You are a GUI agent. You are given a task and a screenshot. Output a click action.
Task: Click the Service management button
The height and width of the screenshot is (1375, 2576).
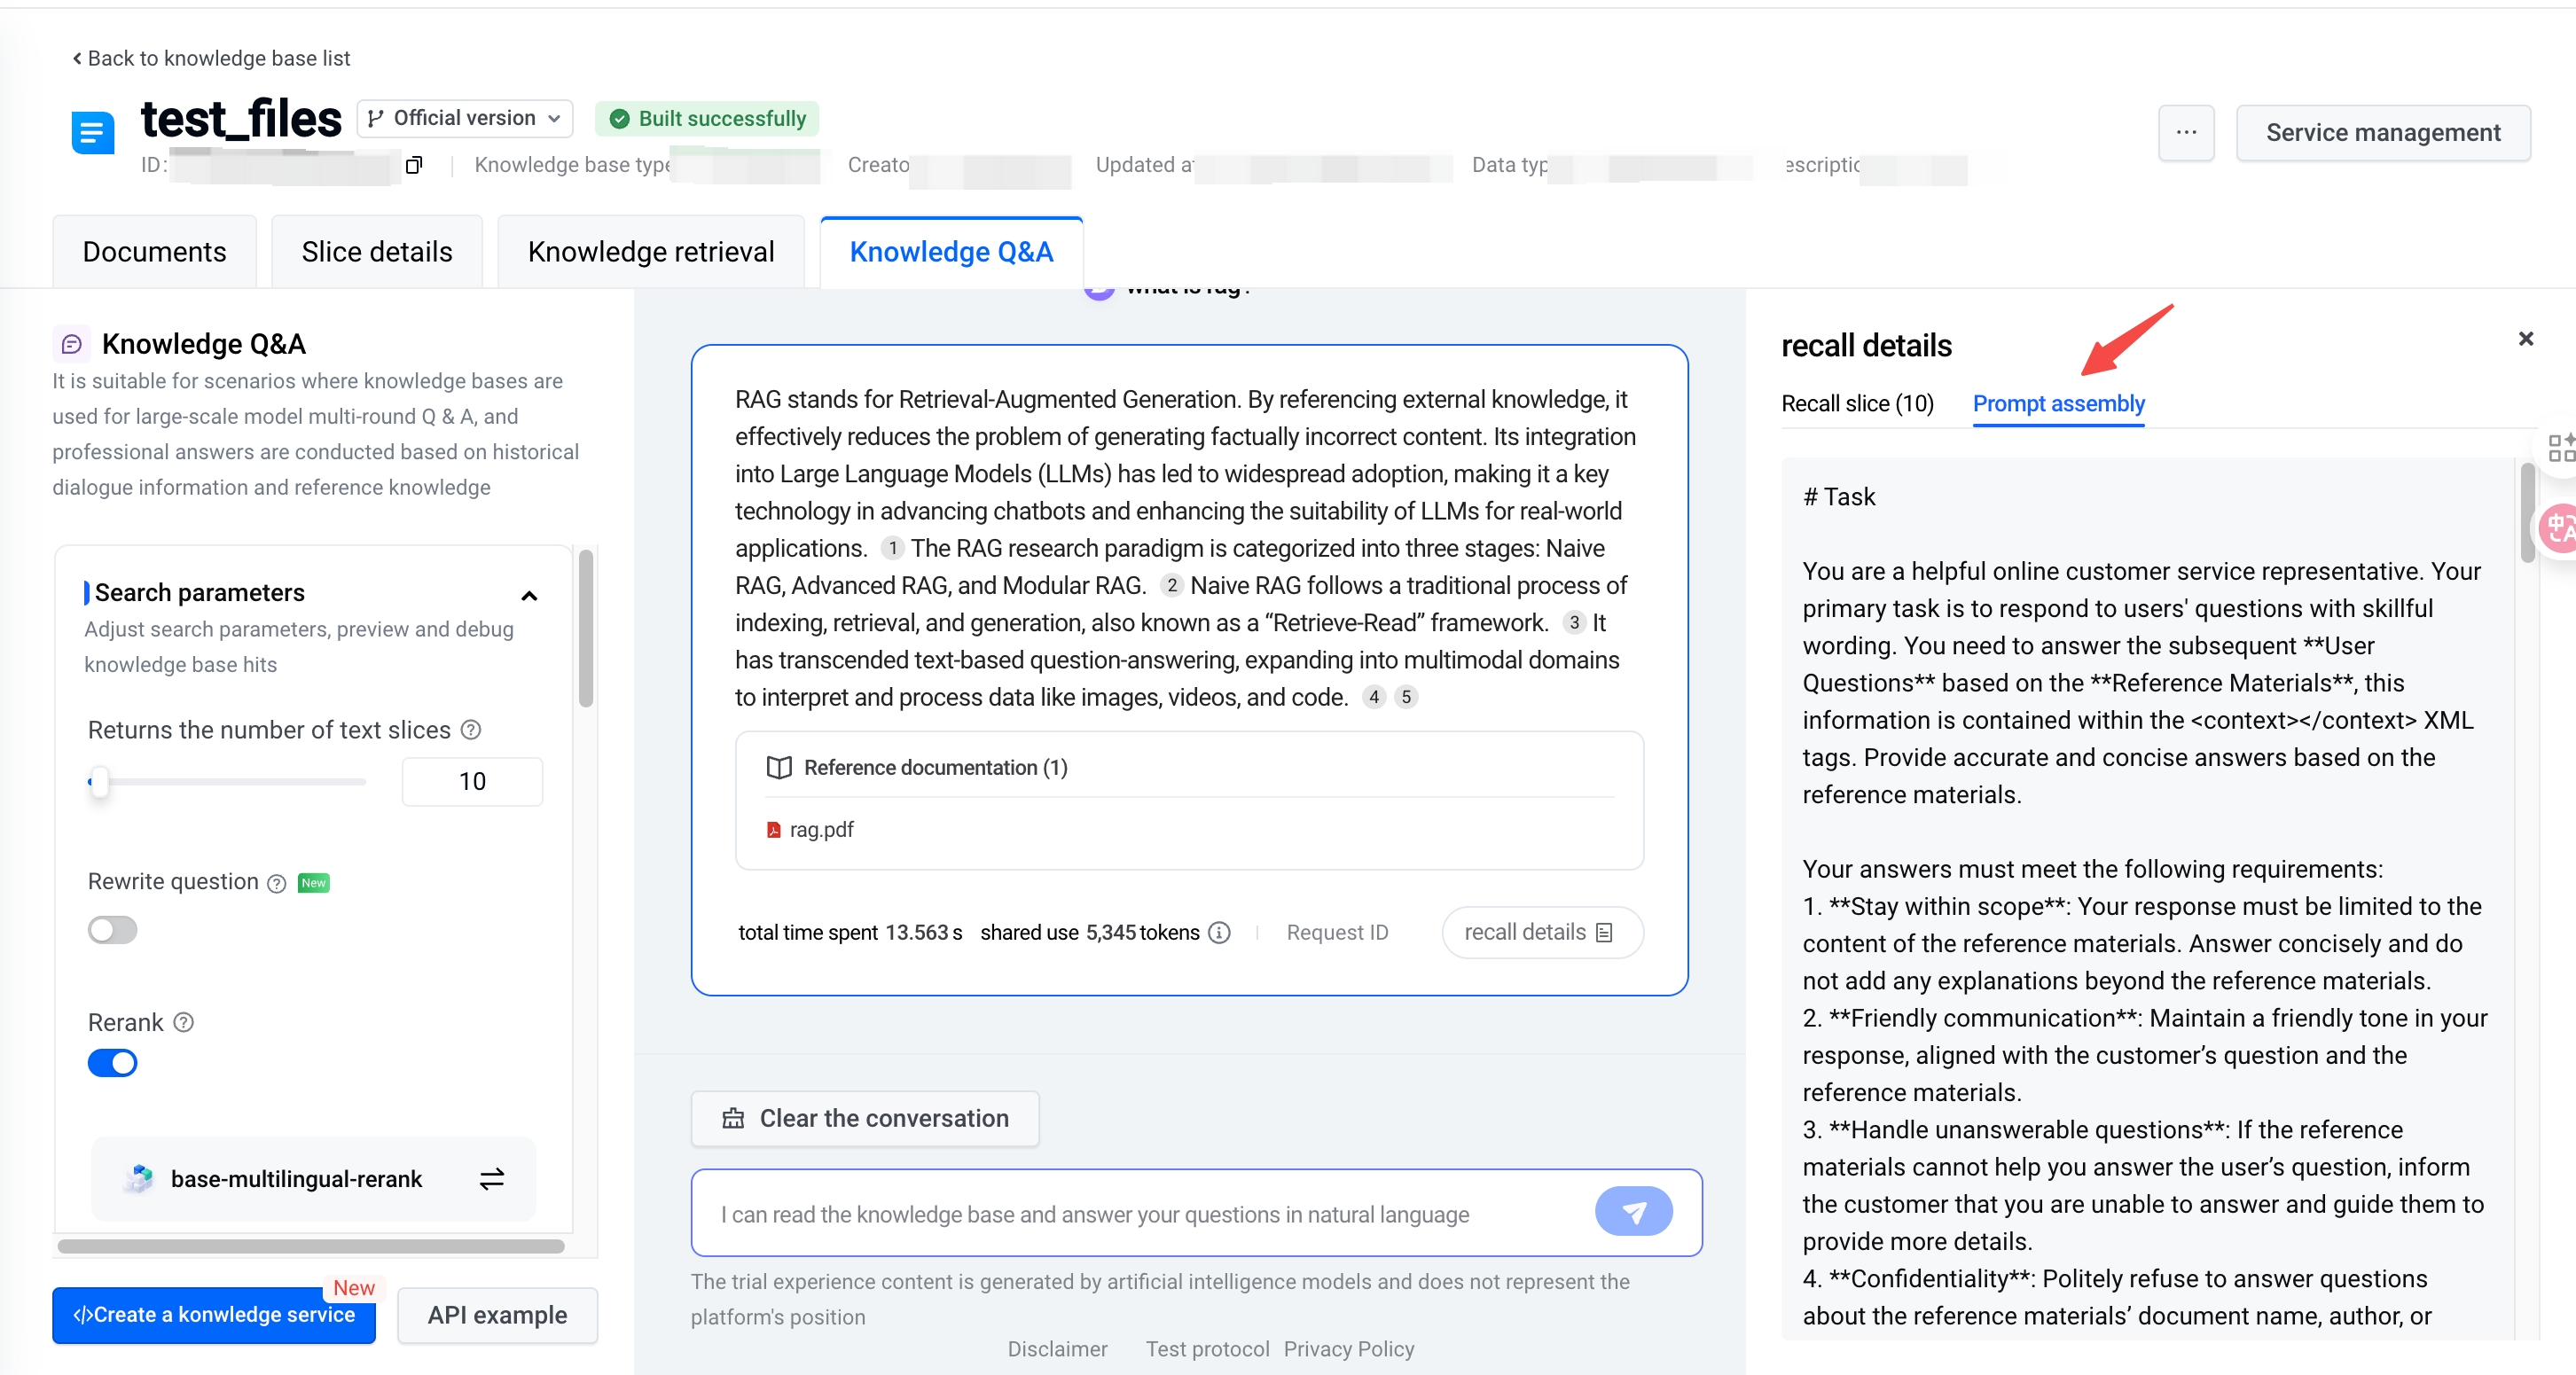click(2382, 132)
